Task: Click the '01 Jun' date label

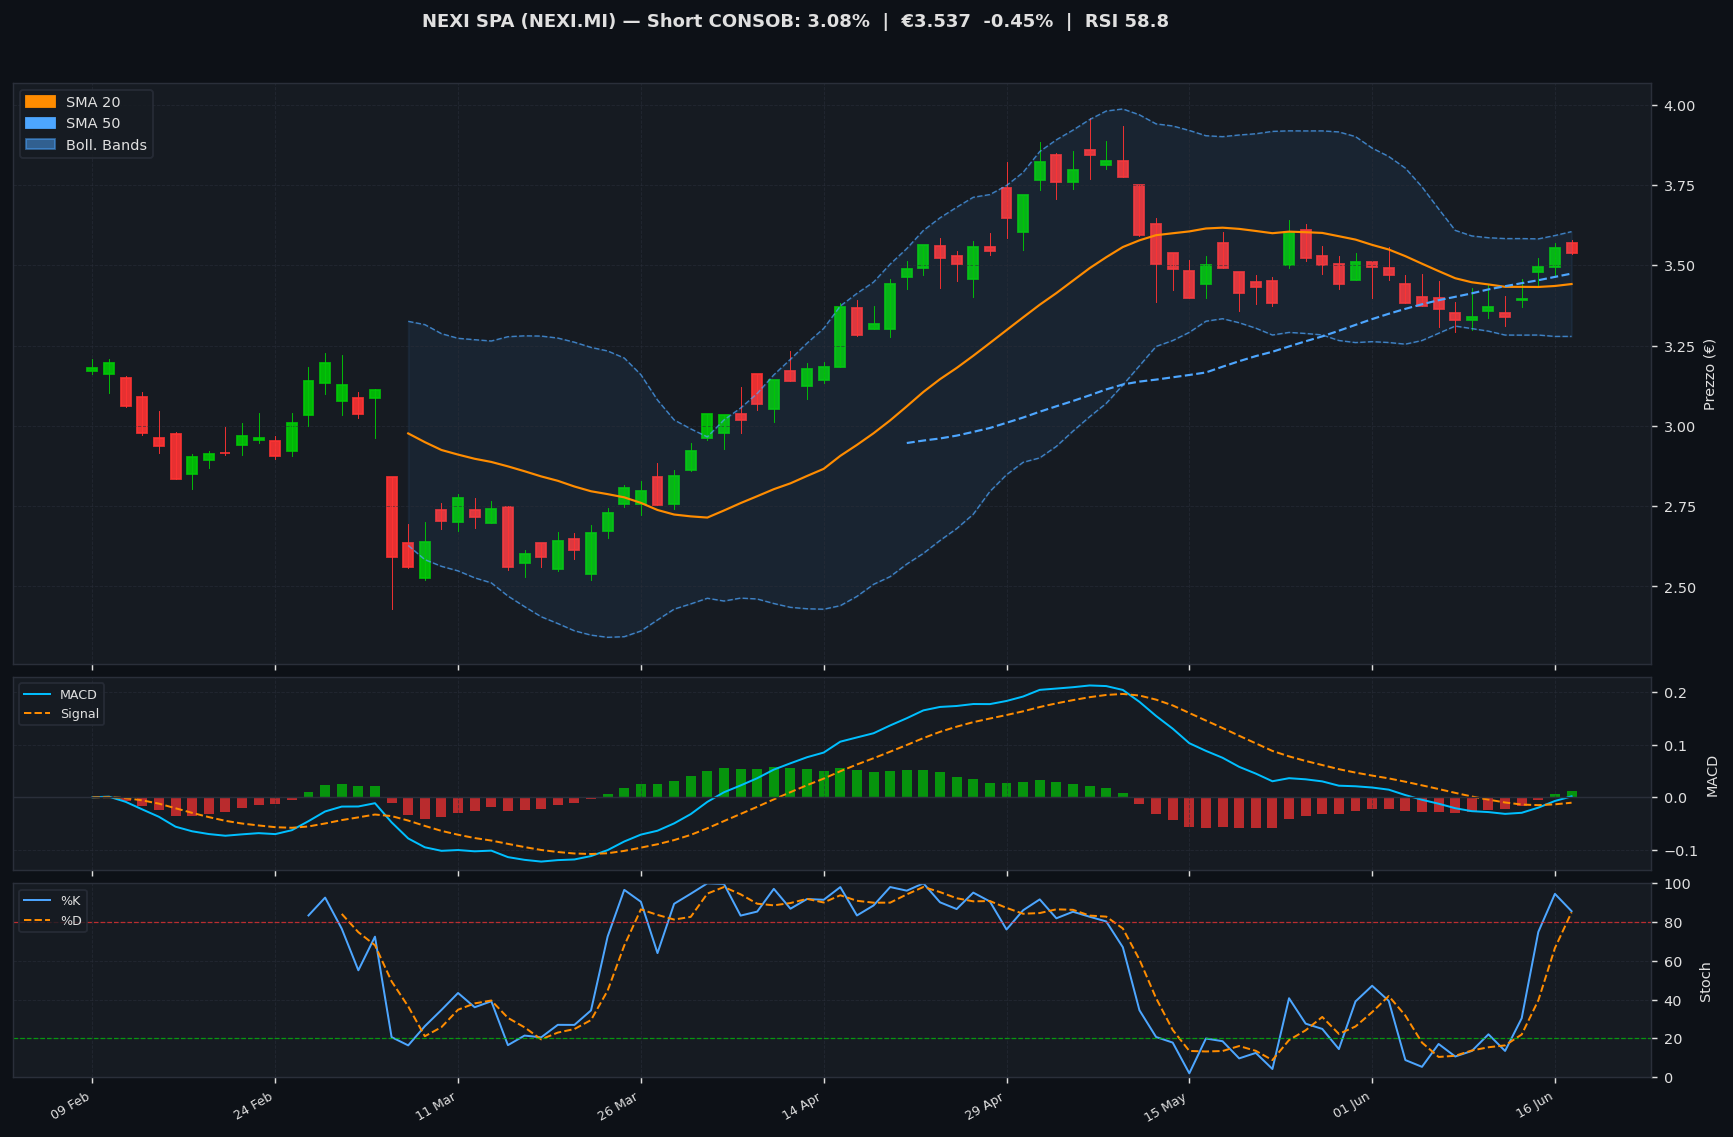Action: pos(1350,1107)
